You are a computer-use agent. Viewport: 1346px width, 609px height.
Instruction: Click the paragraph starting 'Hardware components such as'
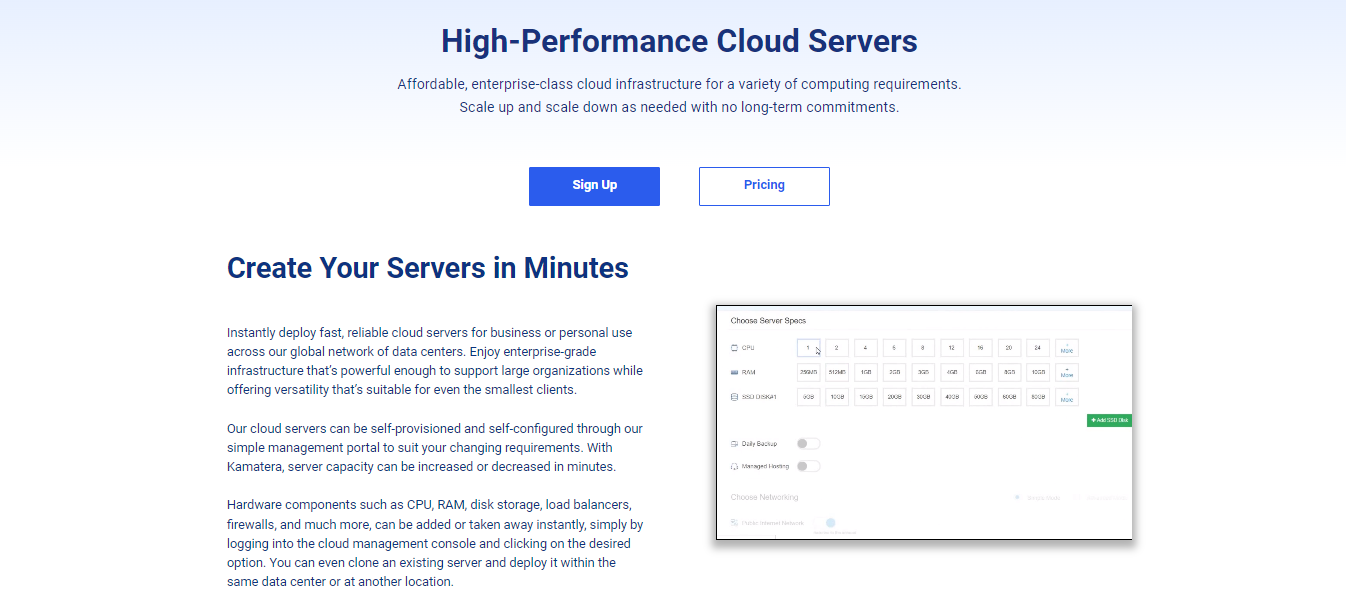coord(435,543)
